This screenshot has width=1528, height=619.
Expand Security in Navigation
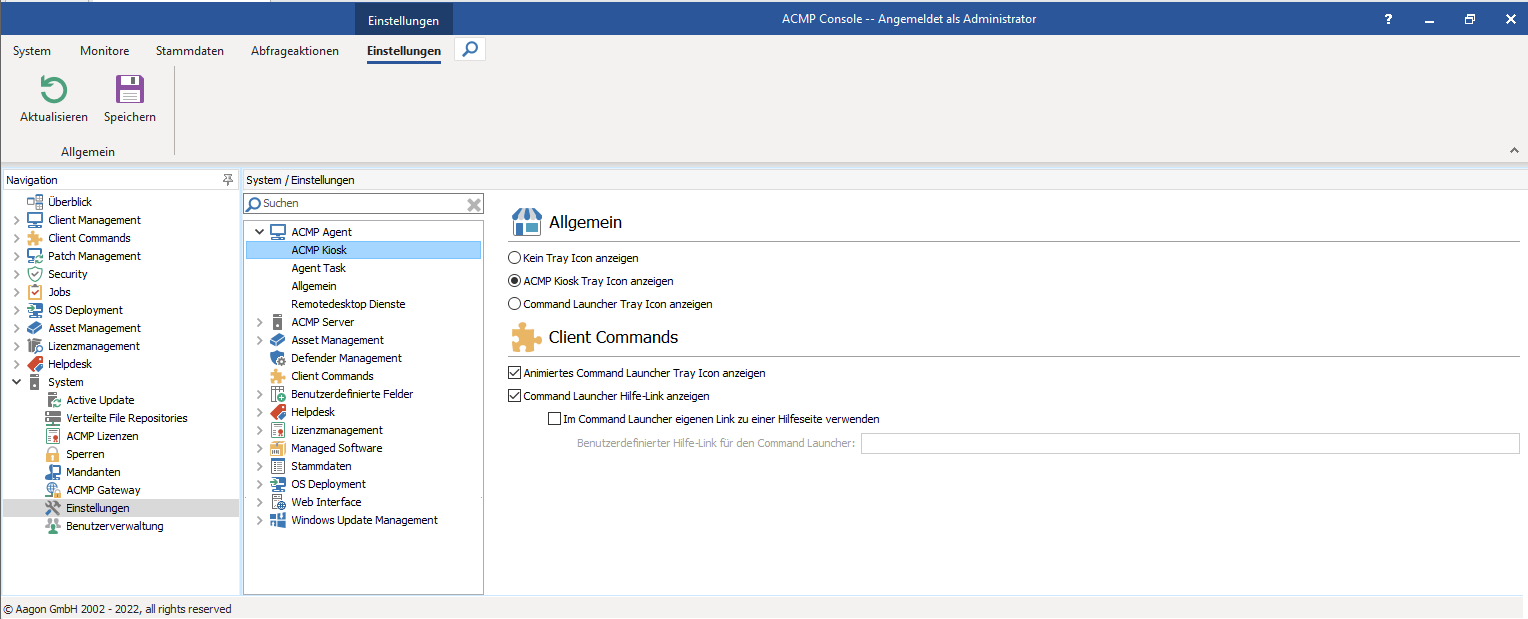pyautogui.click(x=16, y=274)
